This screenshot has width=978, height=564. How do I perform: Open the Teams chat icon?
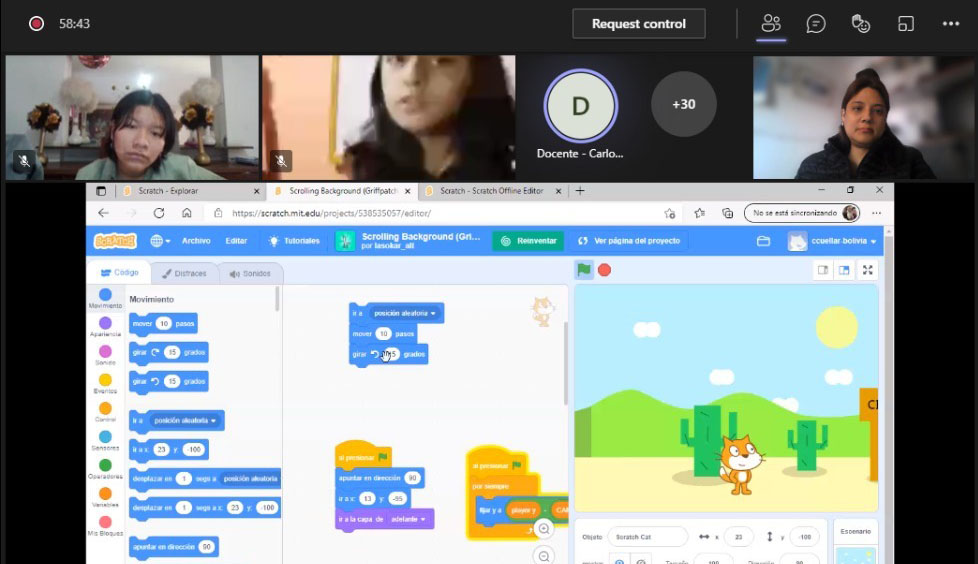pos(816,24)
